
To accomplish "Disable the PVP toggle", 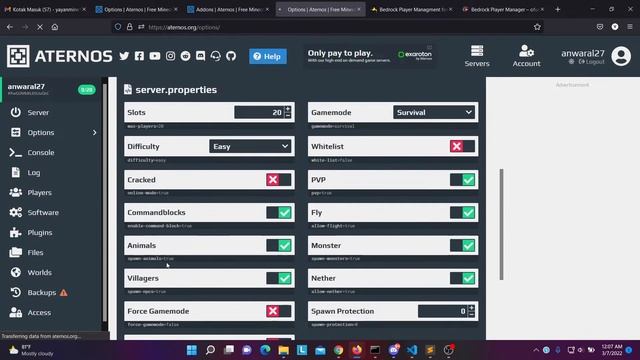I will pos(462,180).
